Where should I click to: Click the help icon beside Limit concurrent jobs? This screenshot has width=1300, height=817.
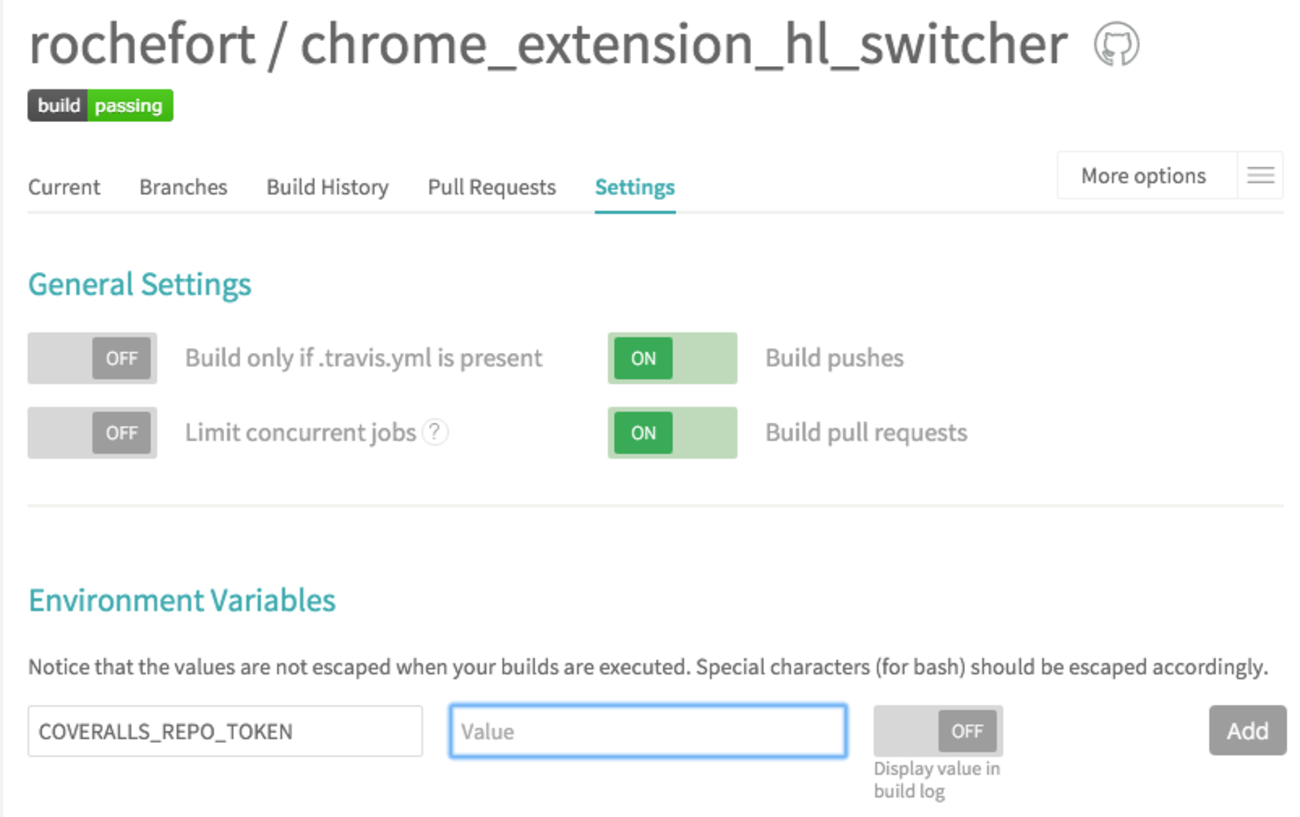(434, 432)
